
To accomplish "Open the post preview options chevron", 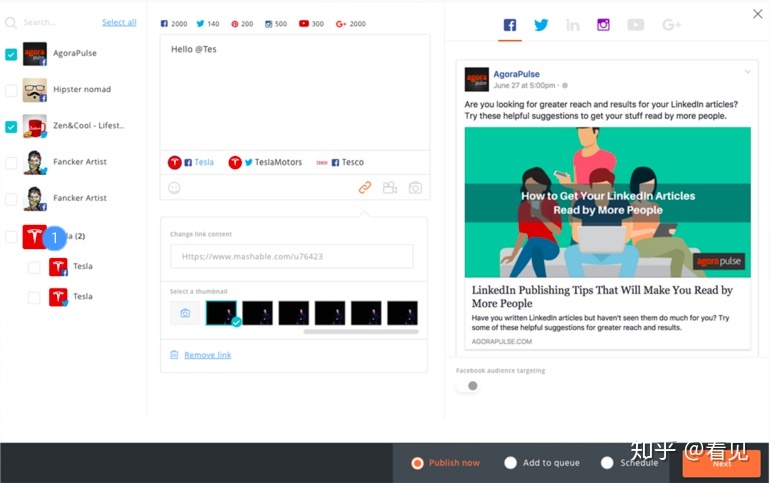I will (747, 72).
